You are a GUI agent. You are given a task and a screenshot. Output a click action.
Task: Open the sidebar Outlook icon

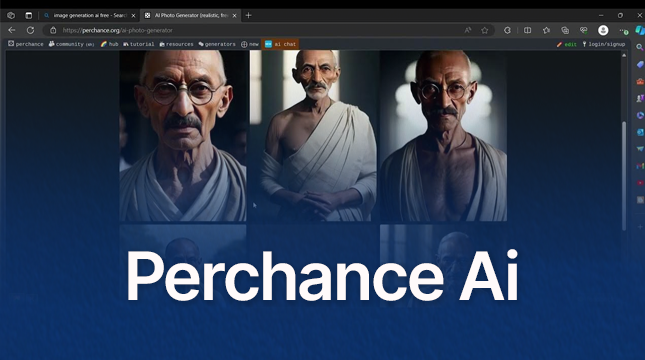[x=640, y=132]
